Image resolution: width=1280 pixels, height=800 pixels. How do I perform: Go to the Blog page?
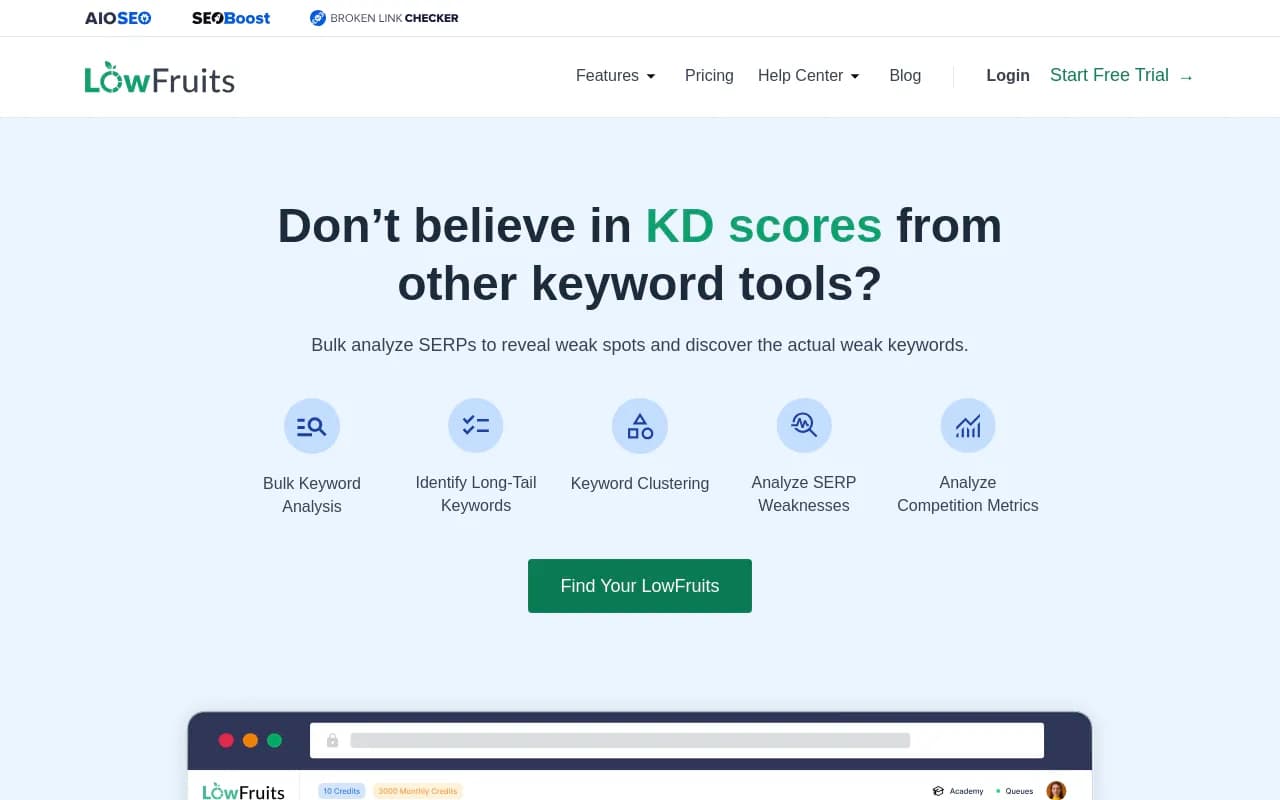pyautogui.click(x=905, y=75)
